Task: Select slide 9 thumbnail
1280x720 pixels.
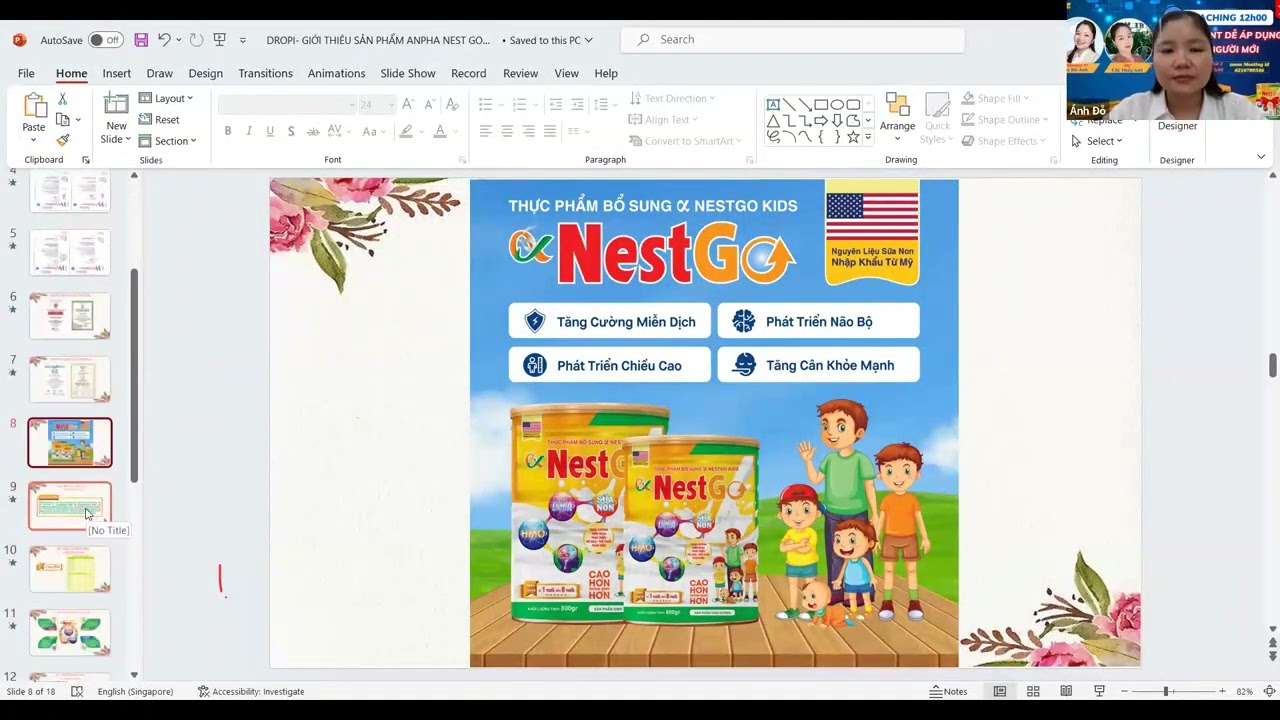Action: pos(70,506)
